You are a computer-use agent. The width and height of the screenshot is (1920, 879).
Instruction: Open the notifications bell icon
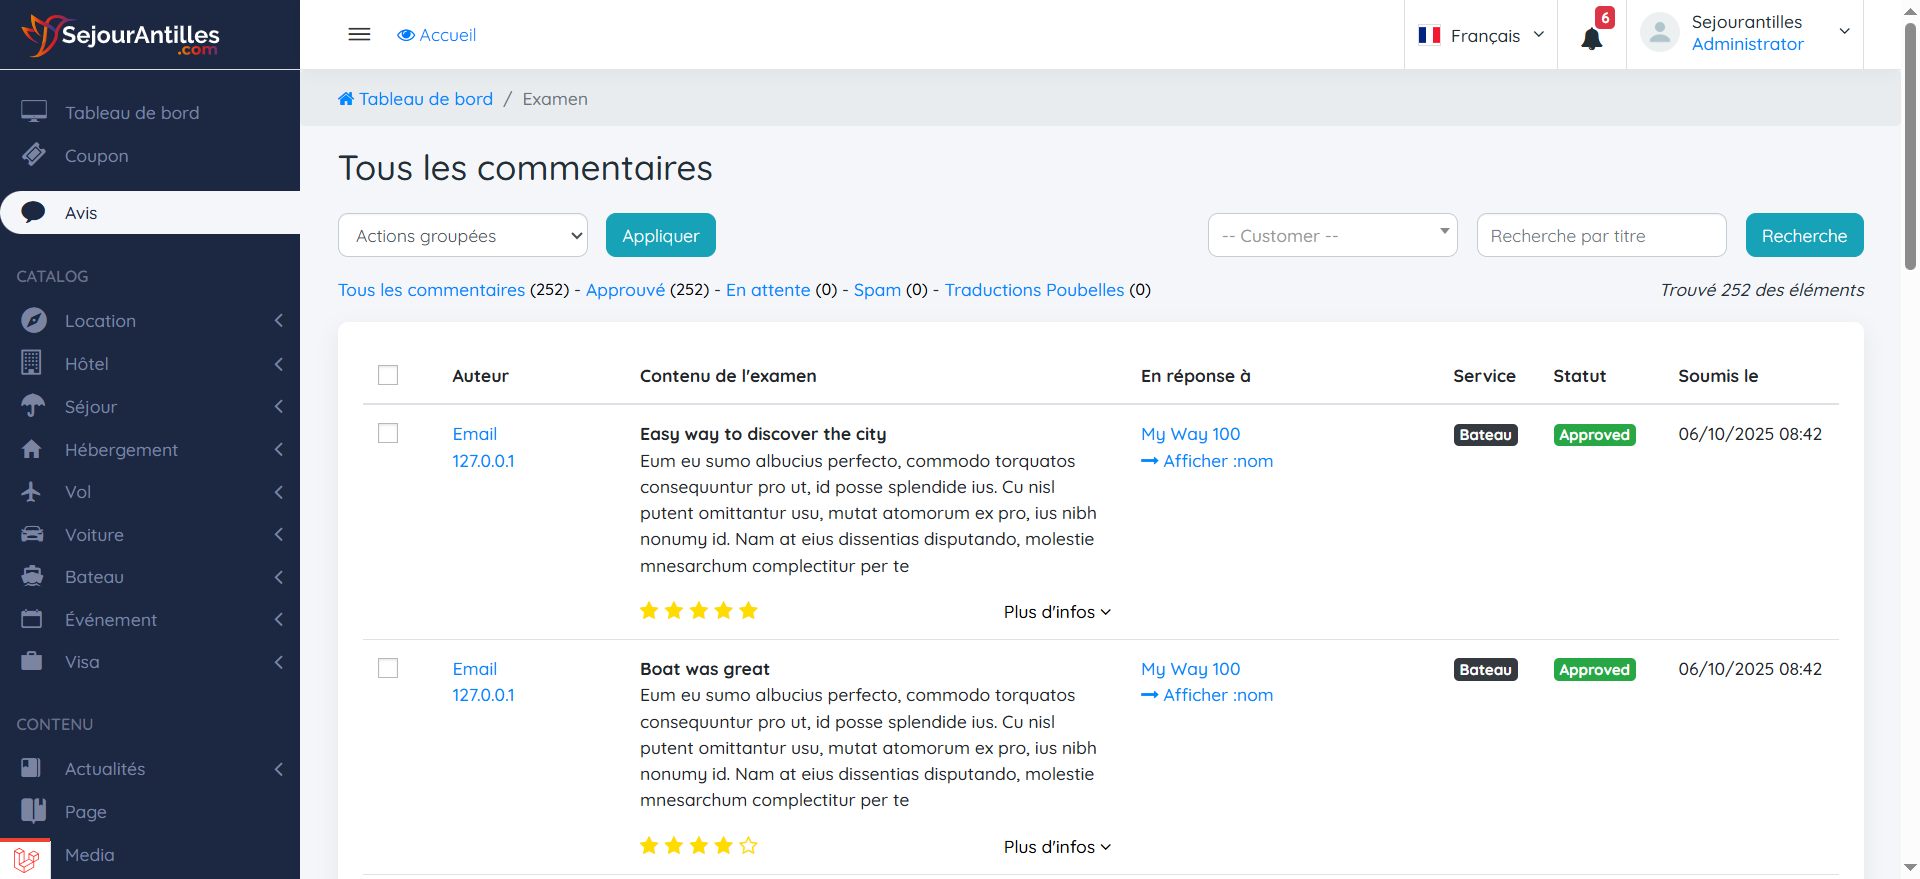coord(1591,38)
